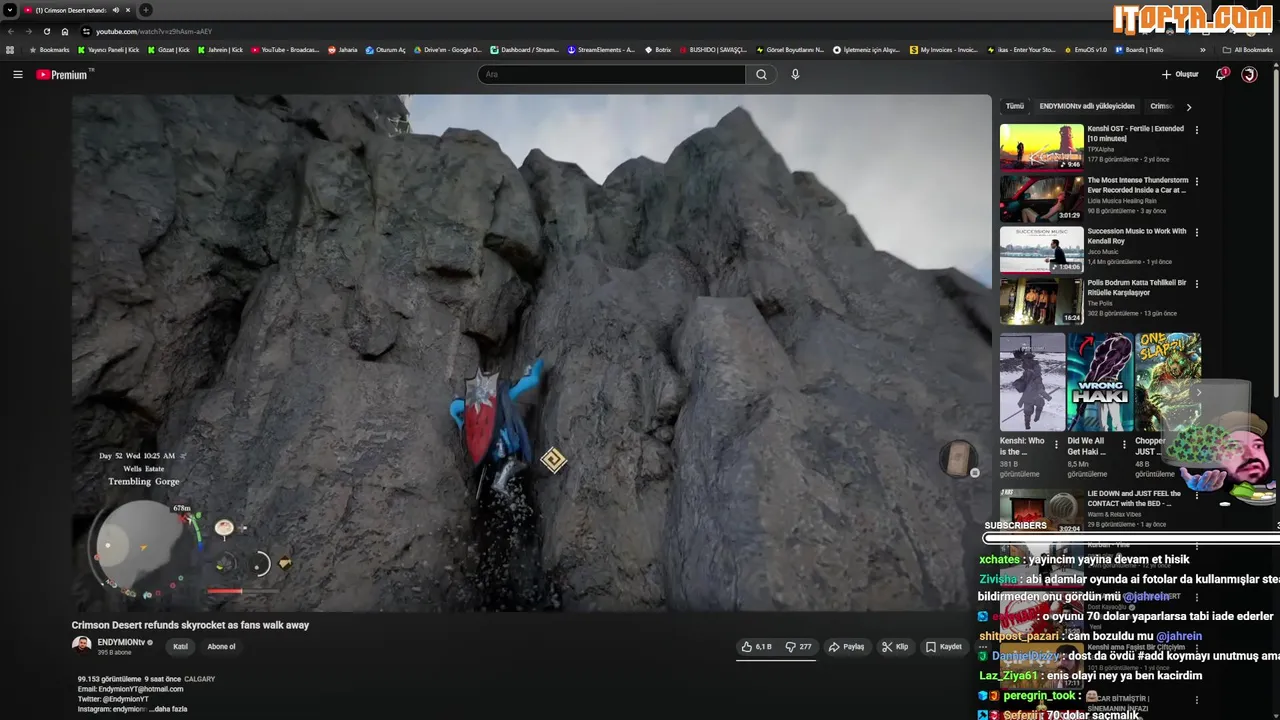Open the account avatar menu

point(1249,75)
